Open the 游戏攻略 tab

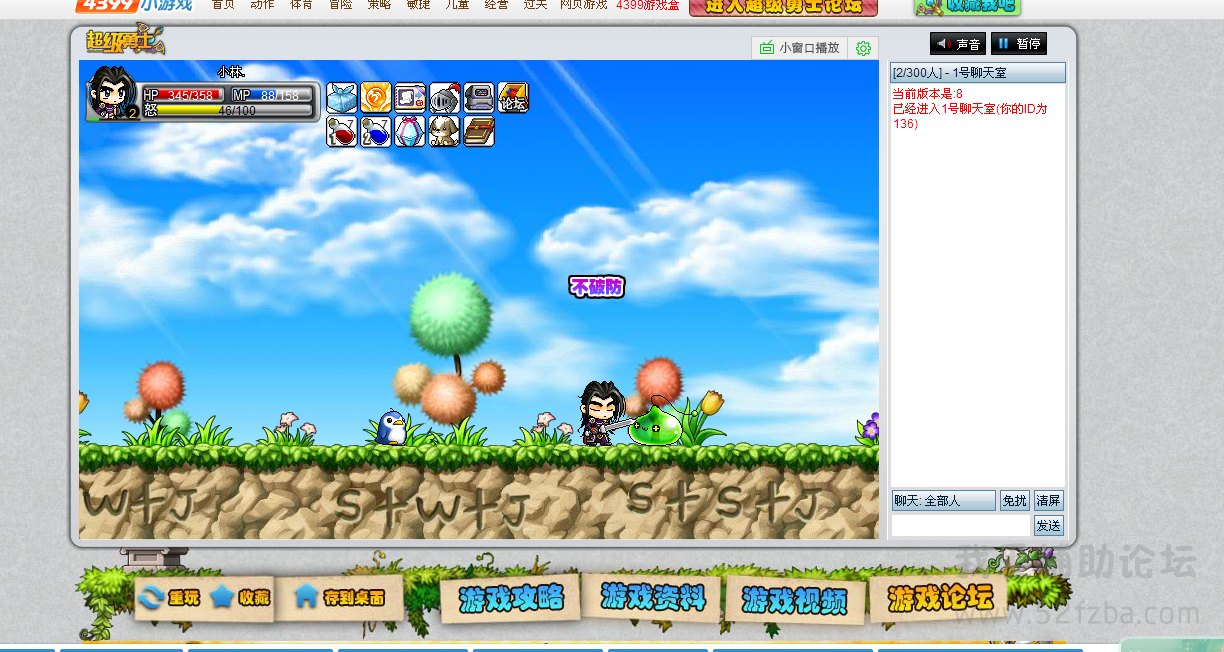click(511, 599)
